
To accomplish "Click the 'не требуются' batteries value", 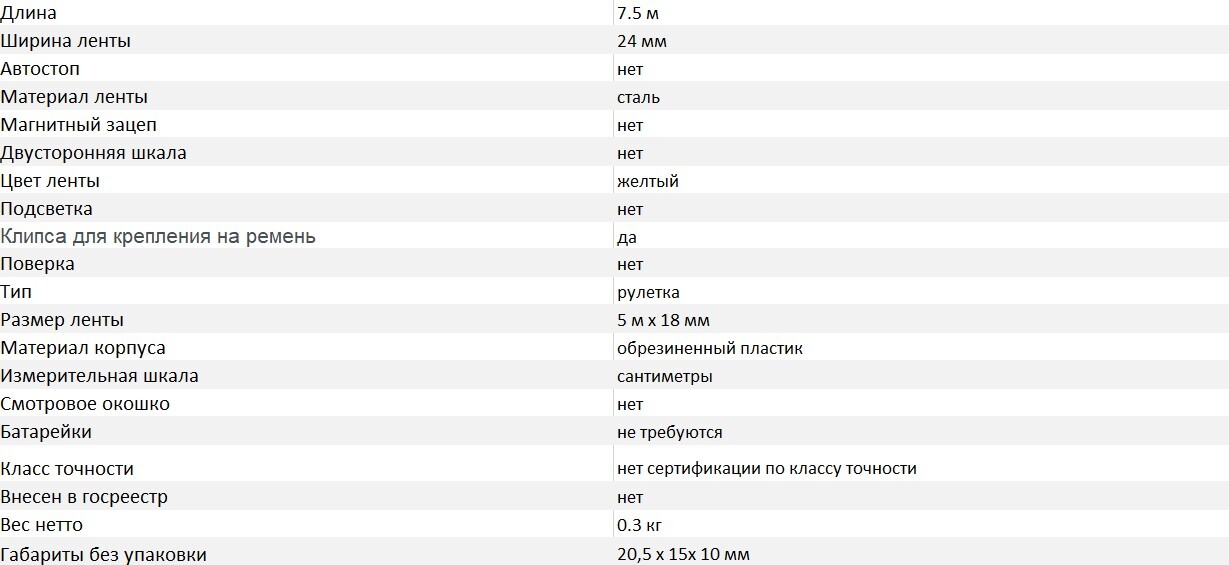I will (670, 432).
